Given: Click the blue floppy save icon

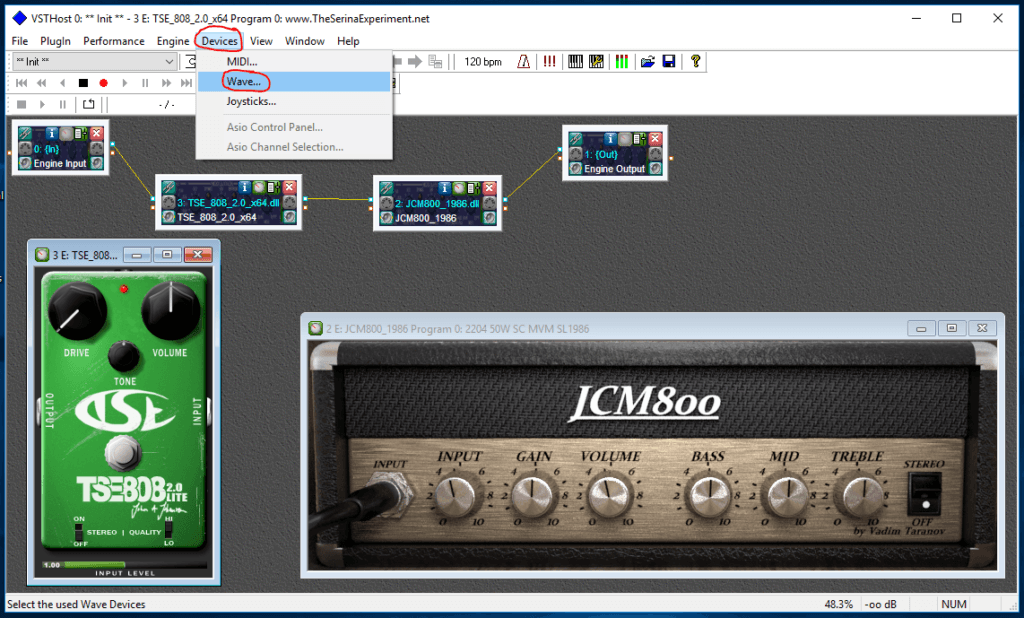Looking at the screenshot, I should click(669, 61).
